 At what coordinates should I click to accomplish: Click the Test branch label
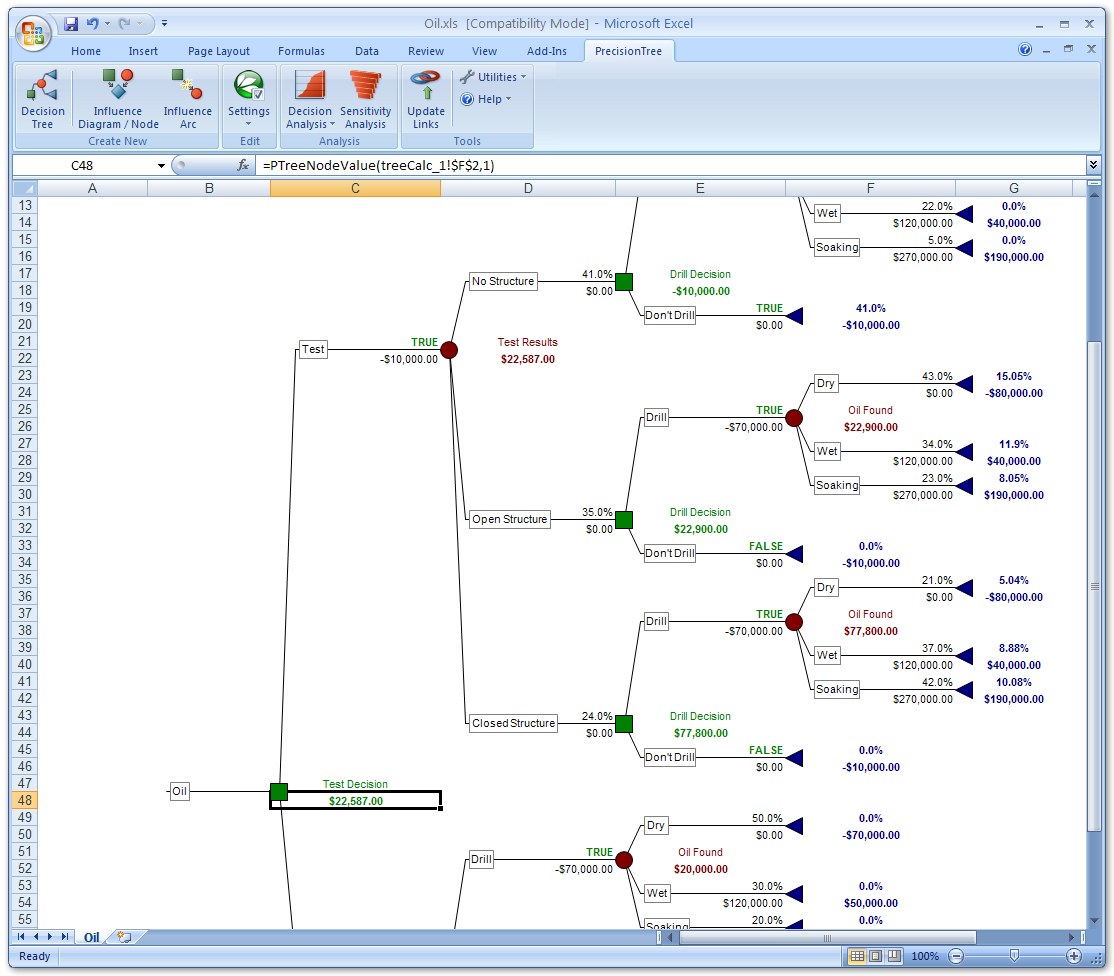pyautogui.click(x=313, y=349)
